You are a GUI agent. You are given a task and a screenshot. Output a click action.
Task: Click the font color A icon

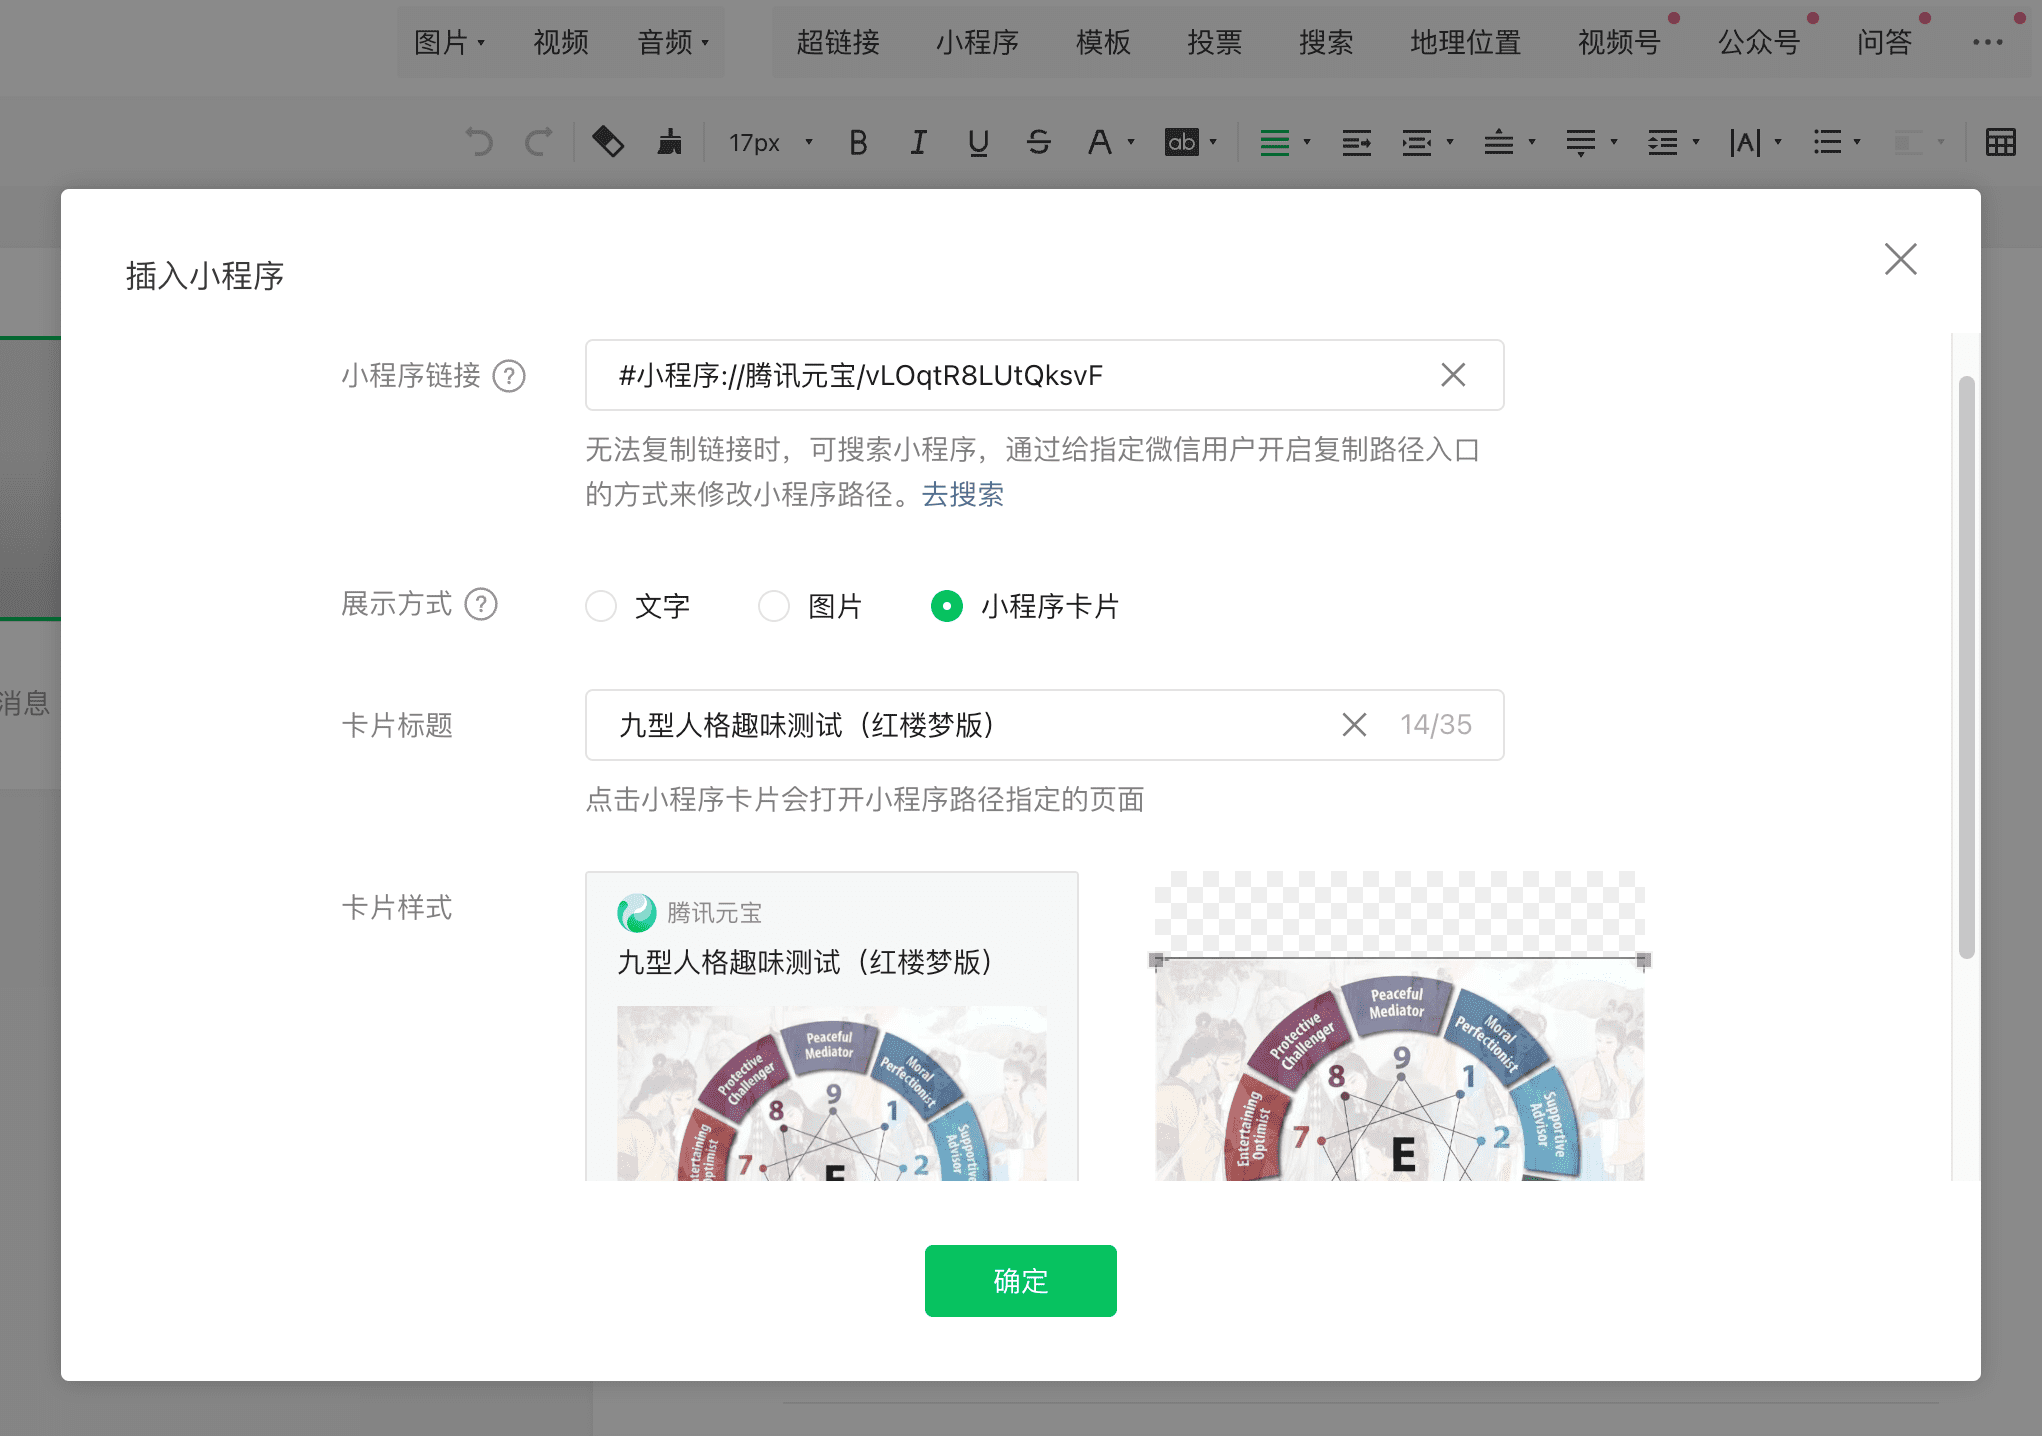[1100, 143]
